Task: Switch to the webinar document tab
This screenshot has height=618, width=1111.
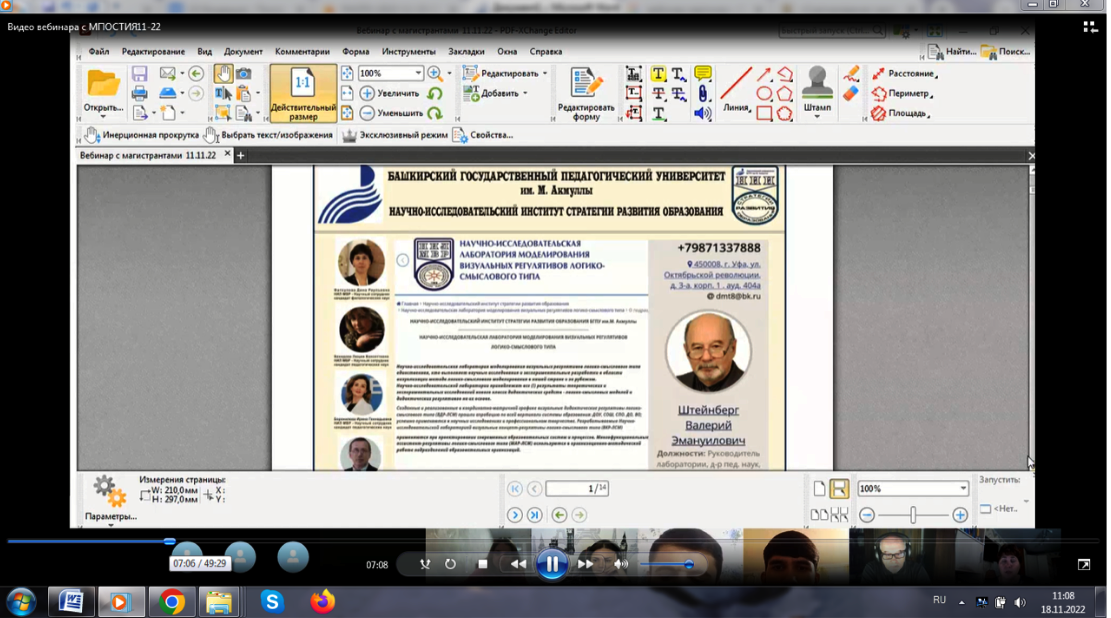Action: click(x=148, y=156)
